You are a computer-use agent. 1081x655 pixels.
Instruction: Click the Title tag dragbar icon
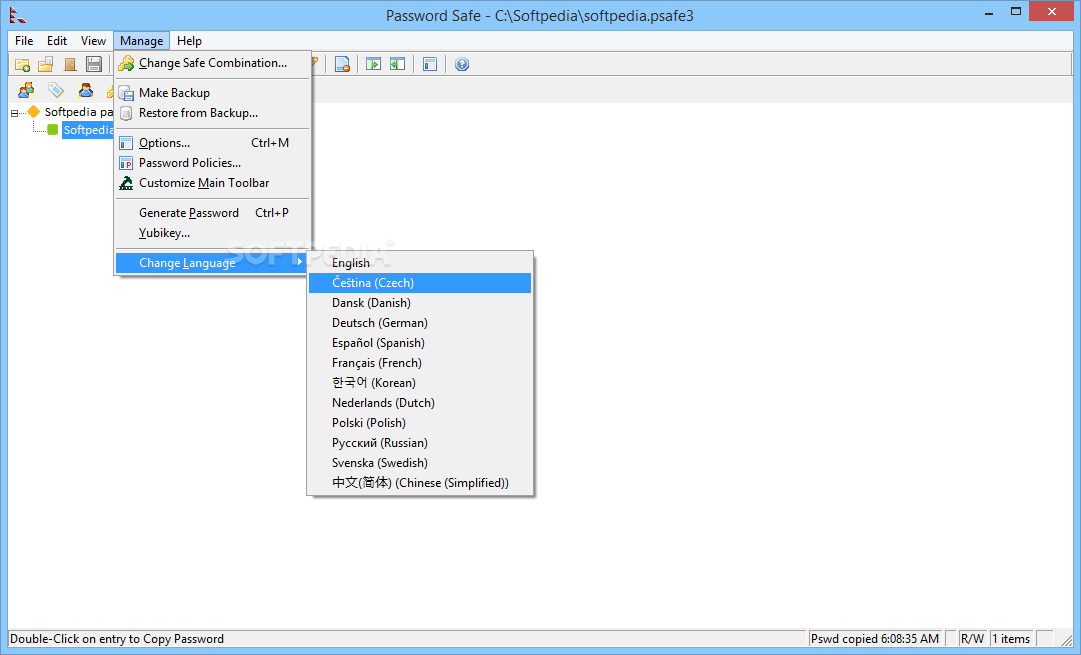(x=56, y=90)
